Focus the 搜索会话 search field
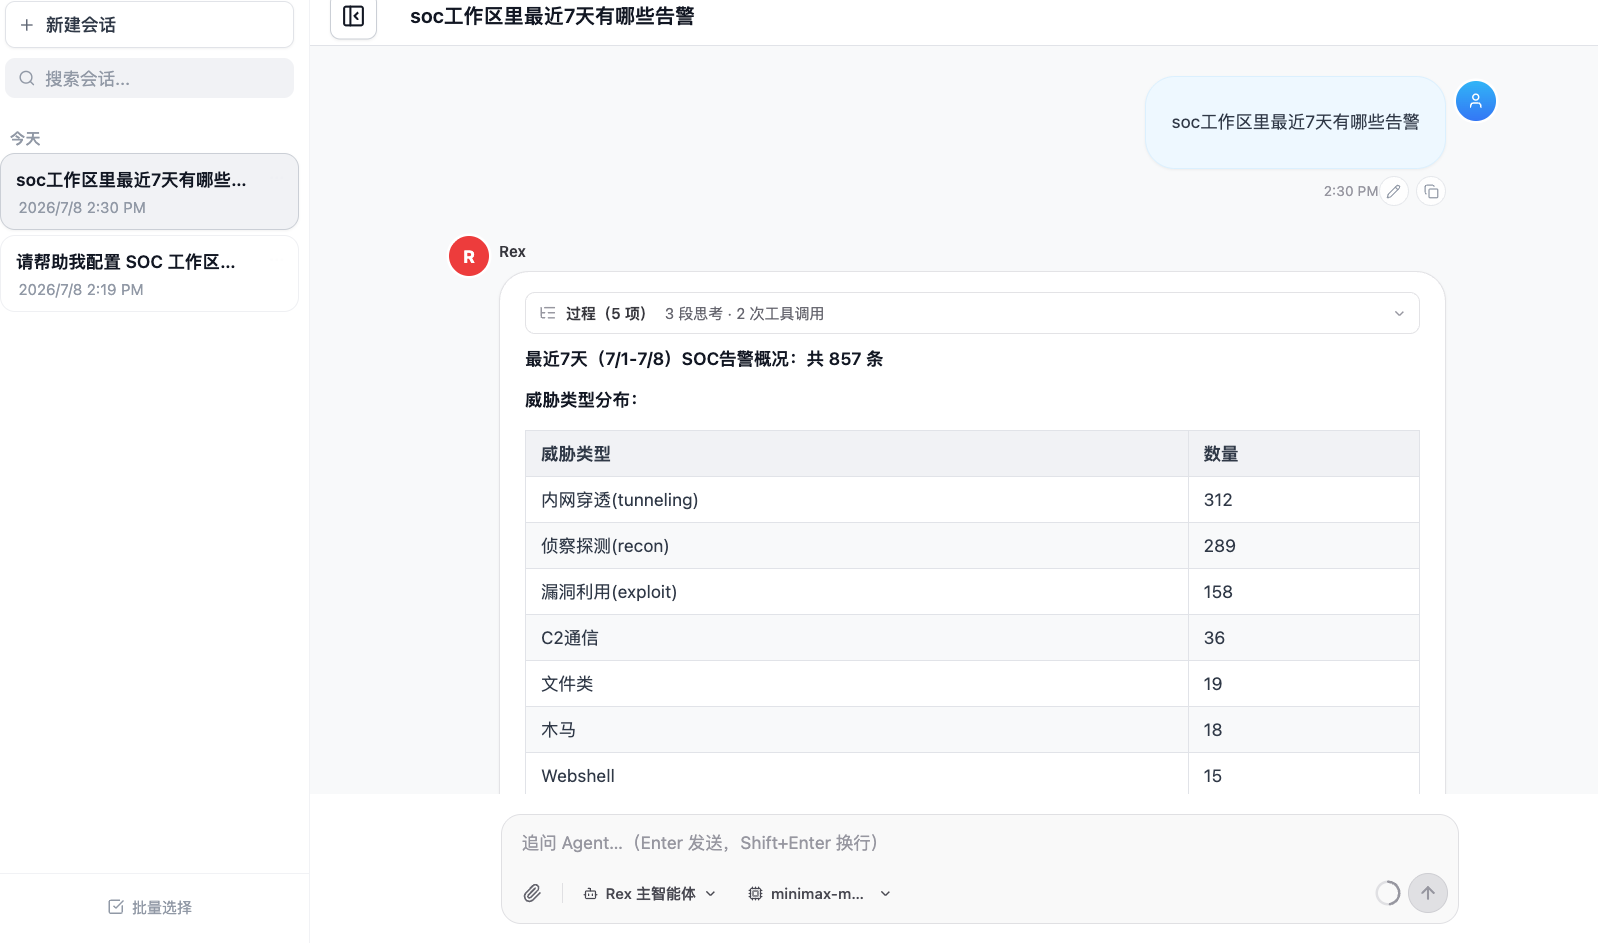This screenshot has height=943, width=1598. click(x=150, y=78)
